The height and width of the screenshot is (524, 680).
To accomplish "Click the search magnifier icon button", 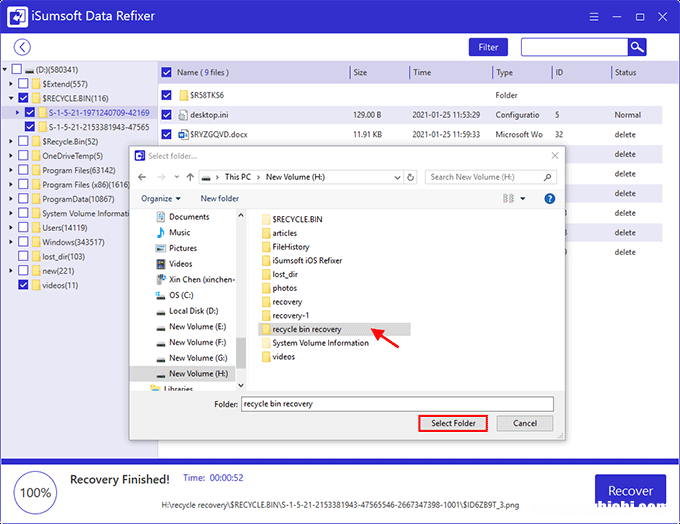I will click(637, 47).
